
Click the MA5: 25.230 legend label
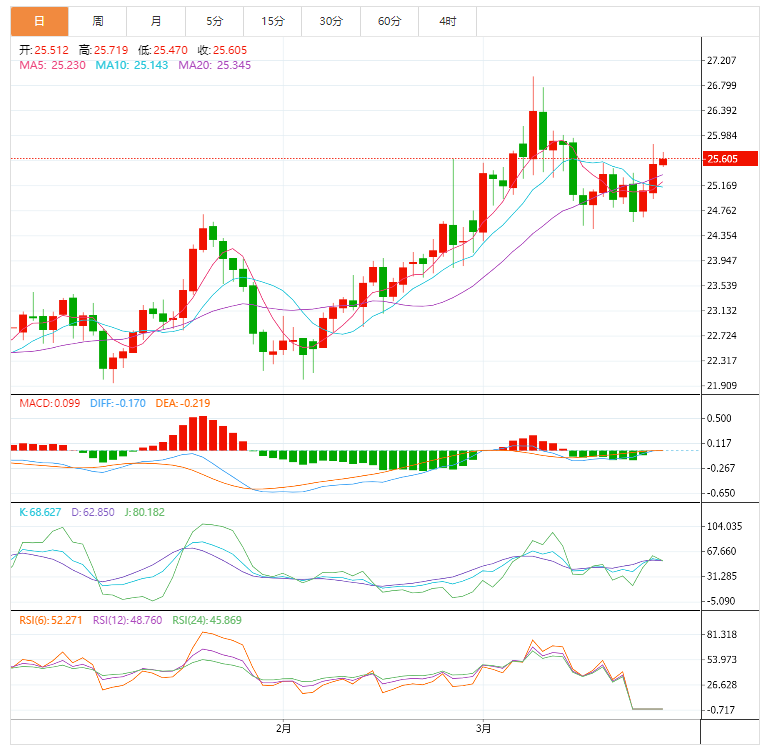click(x=52, y=65)
